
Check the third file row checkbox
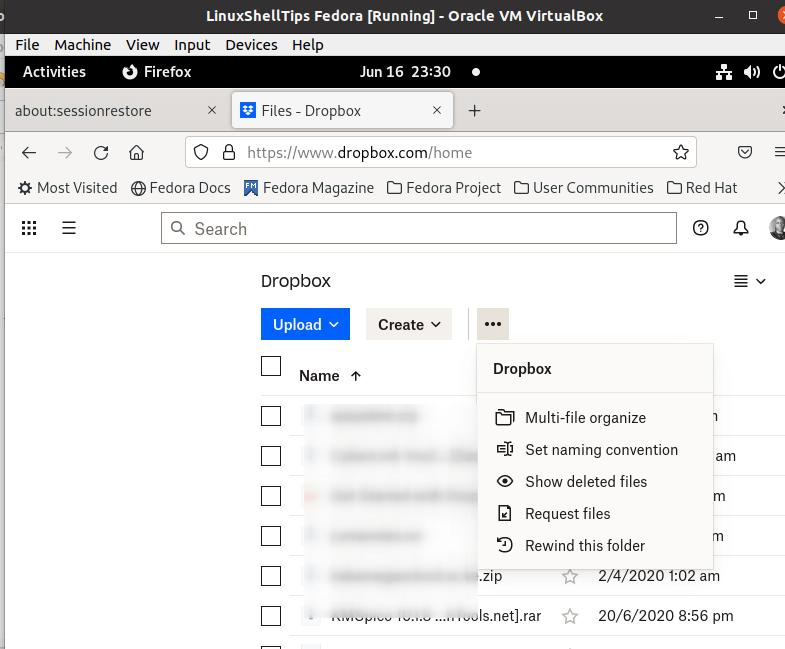(271, 496)
